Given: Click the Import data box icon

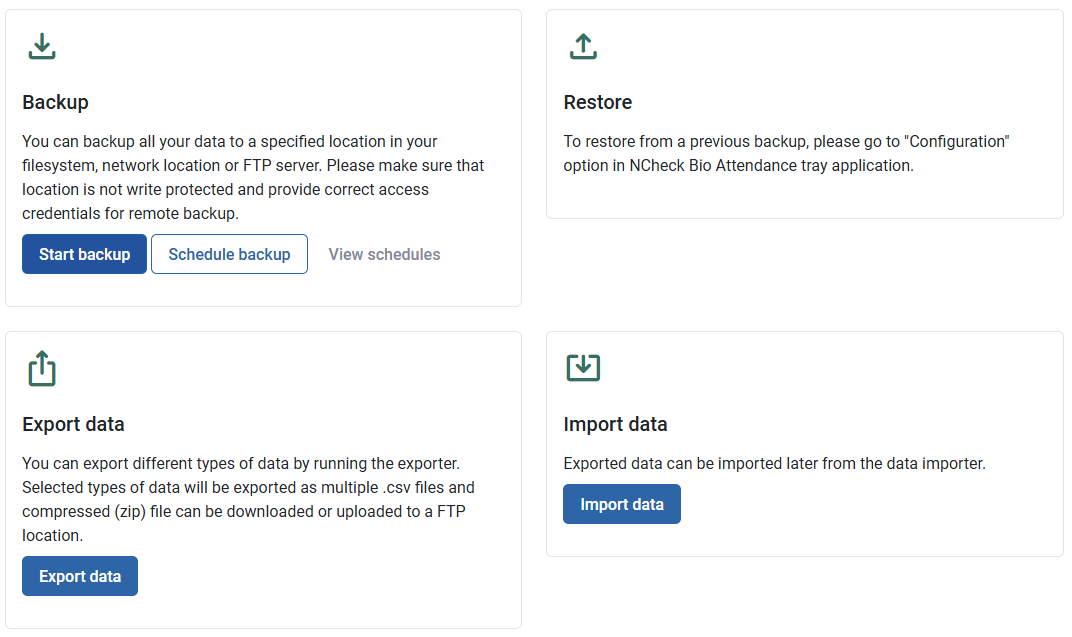Looking at the screenshot, I should coord(583,368).
